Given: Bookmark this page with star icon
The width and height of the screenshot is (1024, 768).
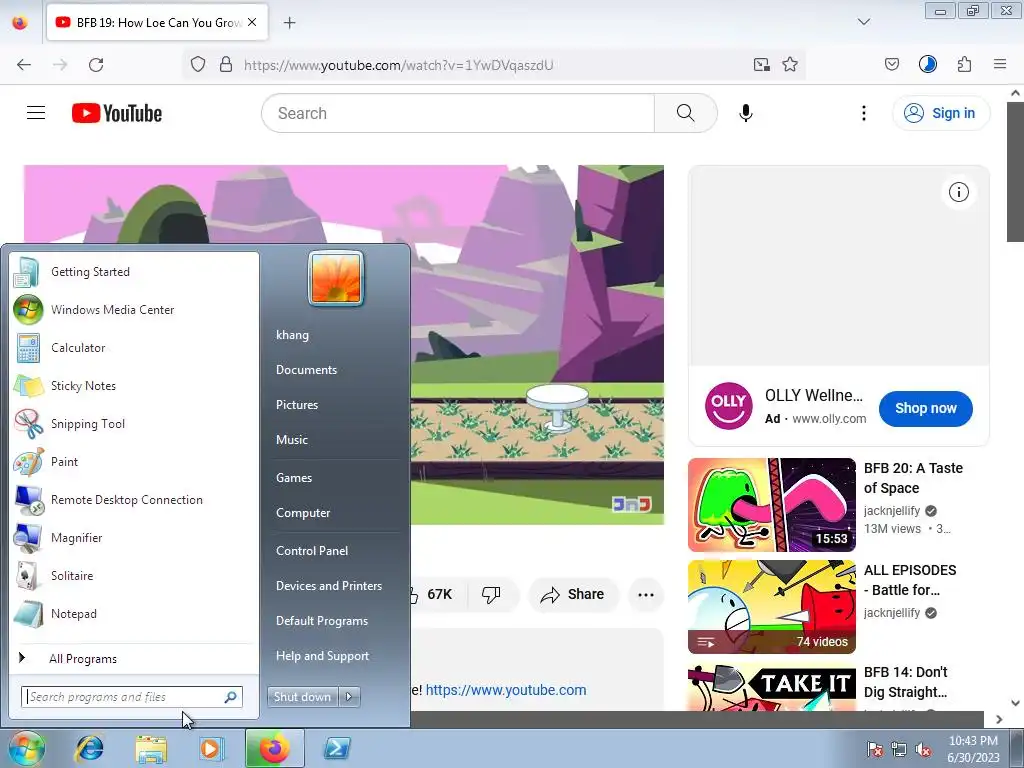Looking at the screenshot, I should 790,65.
